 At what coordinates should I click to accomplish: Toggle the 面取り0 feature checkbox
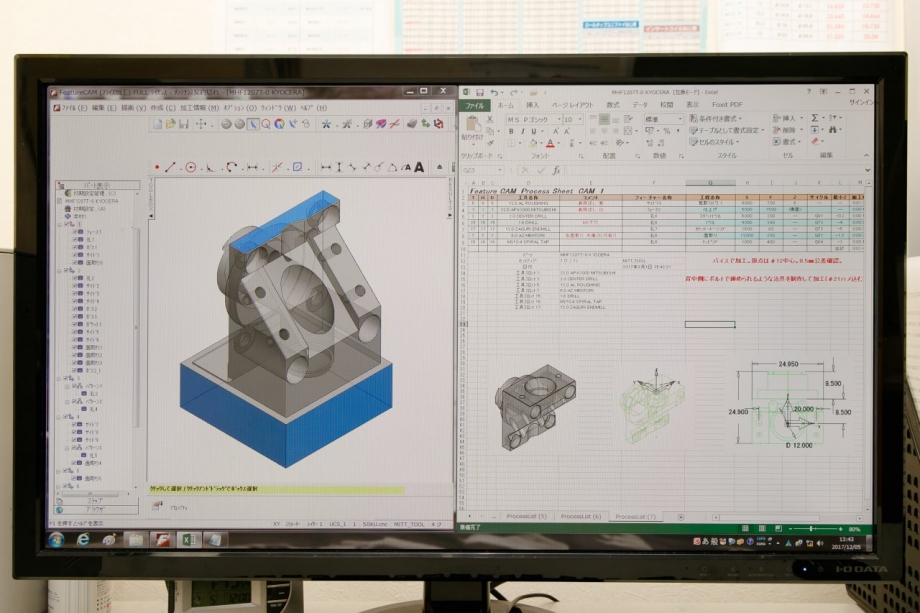point(75,262)
